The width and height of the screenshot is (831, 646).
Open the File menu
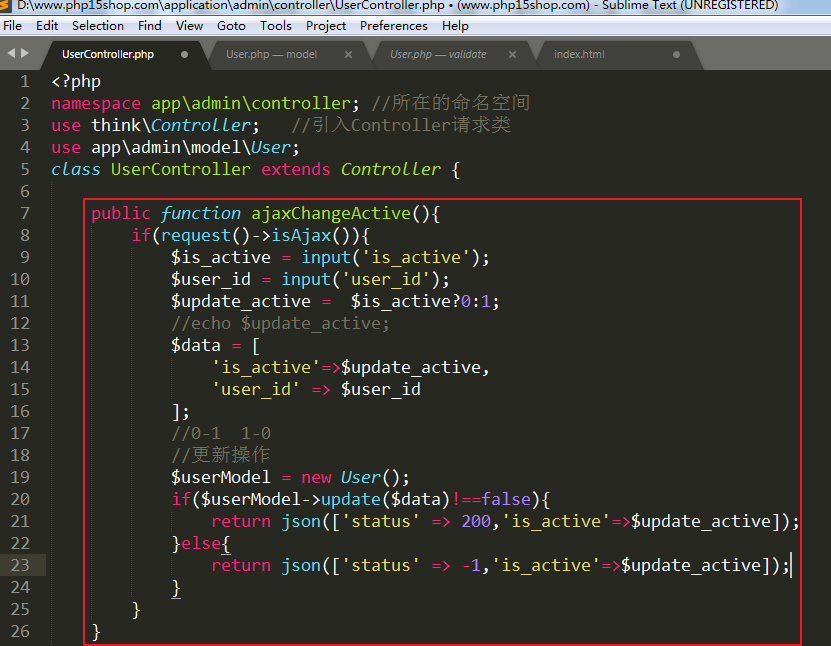pos(12,26)
